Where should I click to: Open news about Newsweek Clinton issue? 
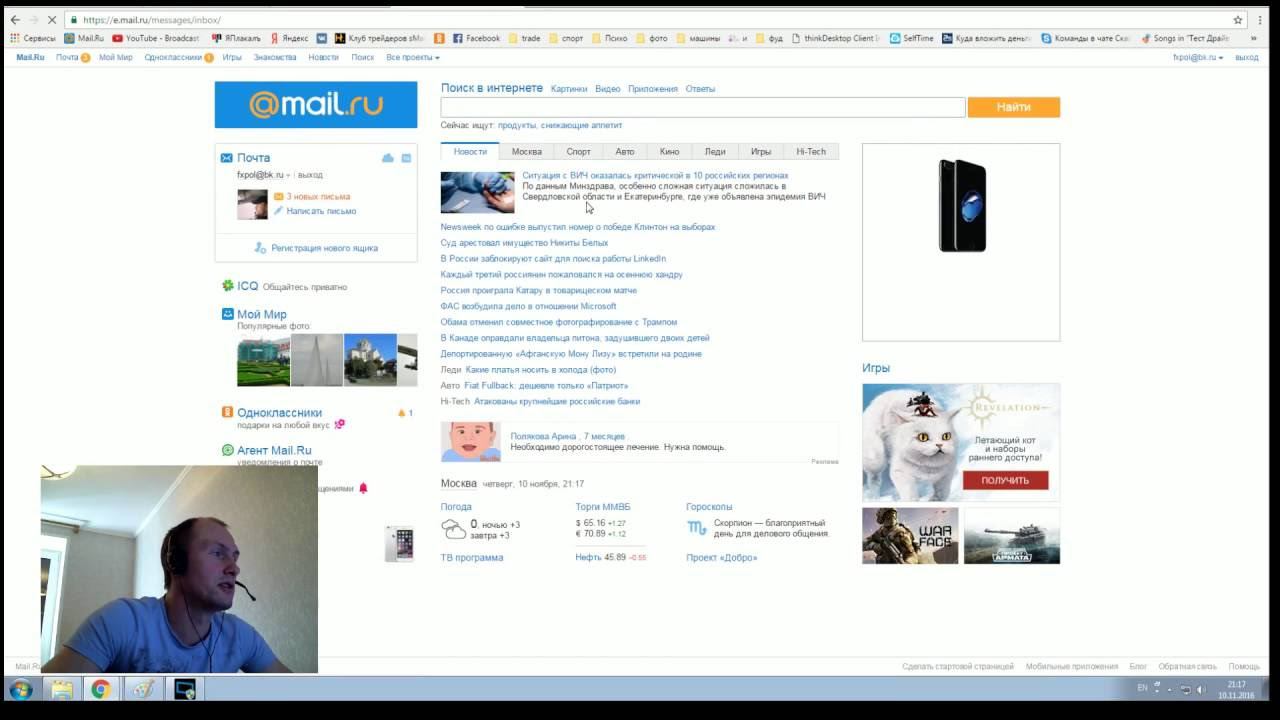pos(578,227)
